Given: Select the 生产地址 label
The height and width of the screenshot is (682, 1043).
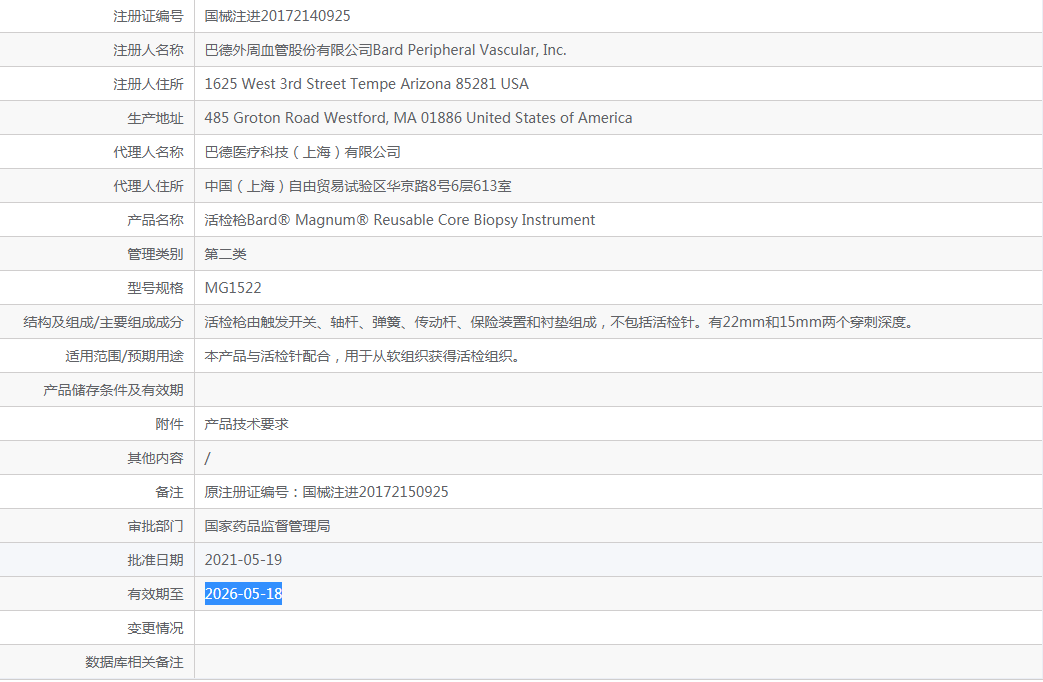Looking at the screenshot, I should pyautogui.click(x=156, y=118).
